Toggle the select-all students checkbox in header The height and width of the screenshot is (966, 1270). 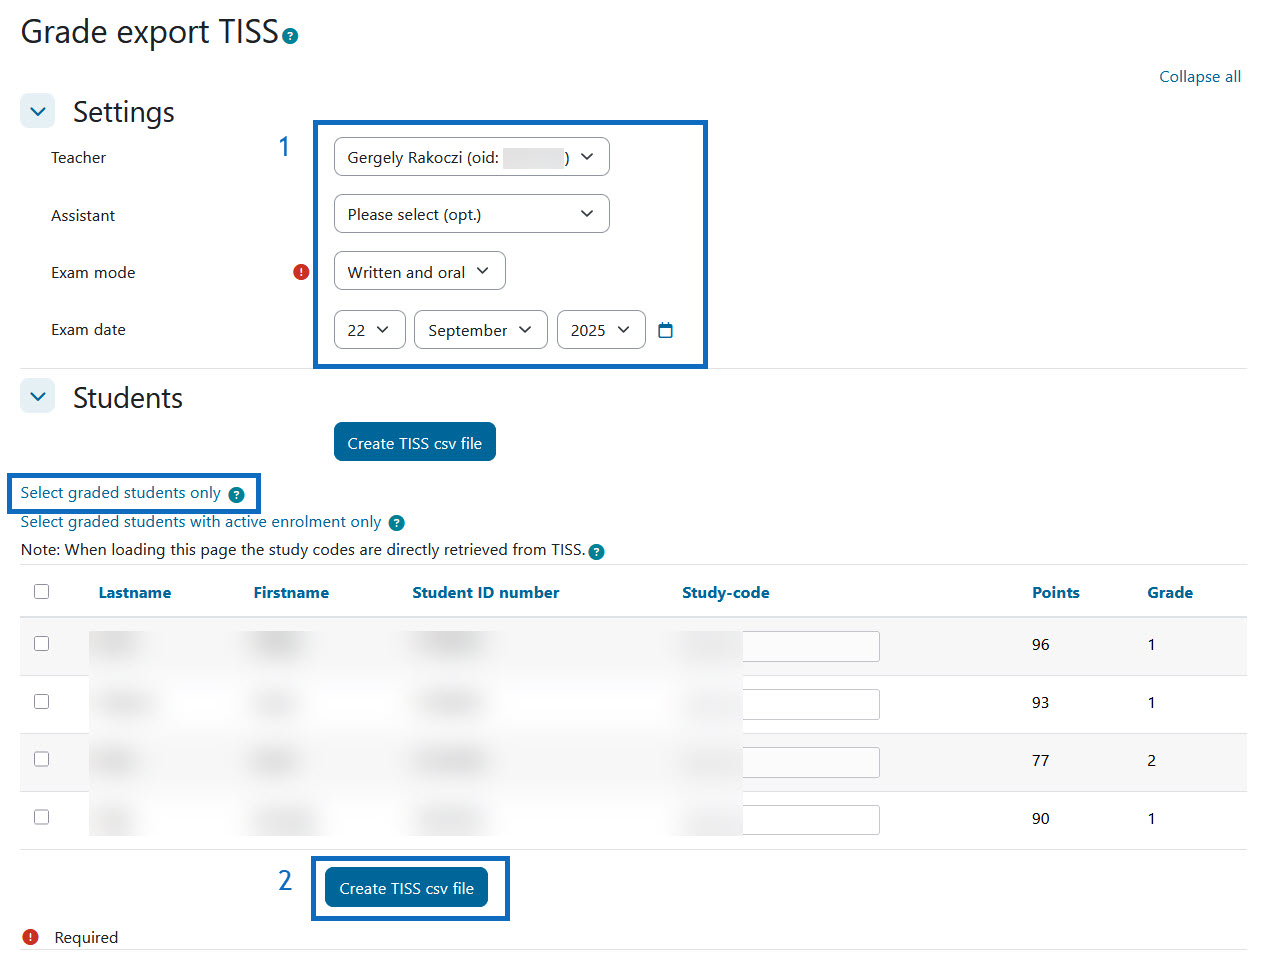click(x=42, y=592)
